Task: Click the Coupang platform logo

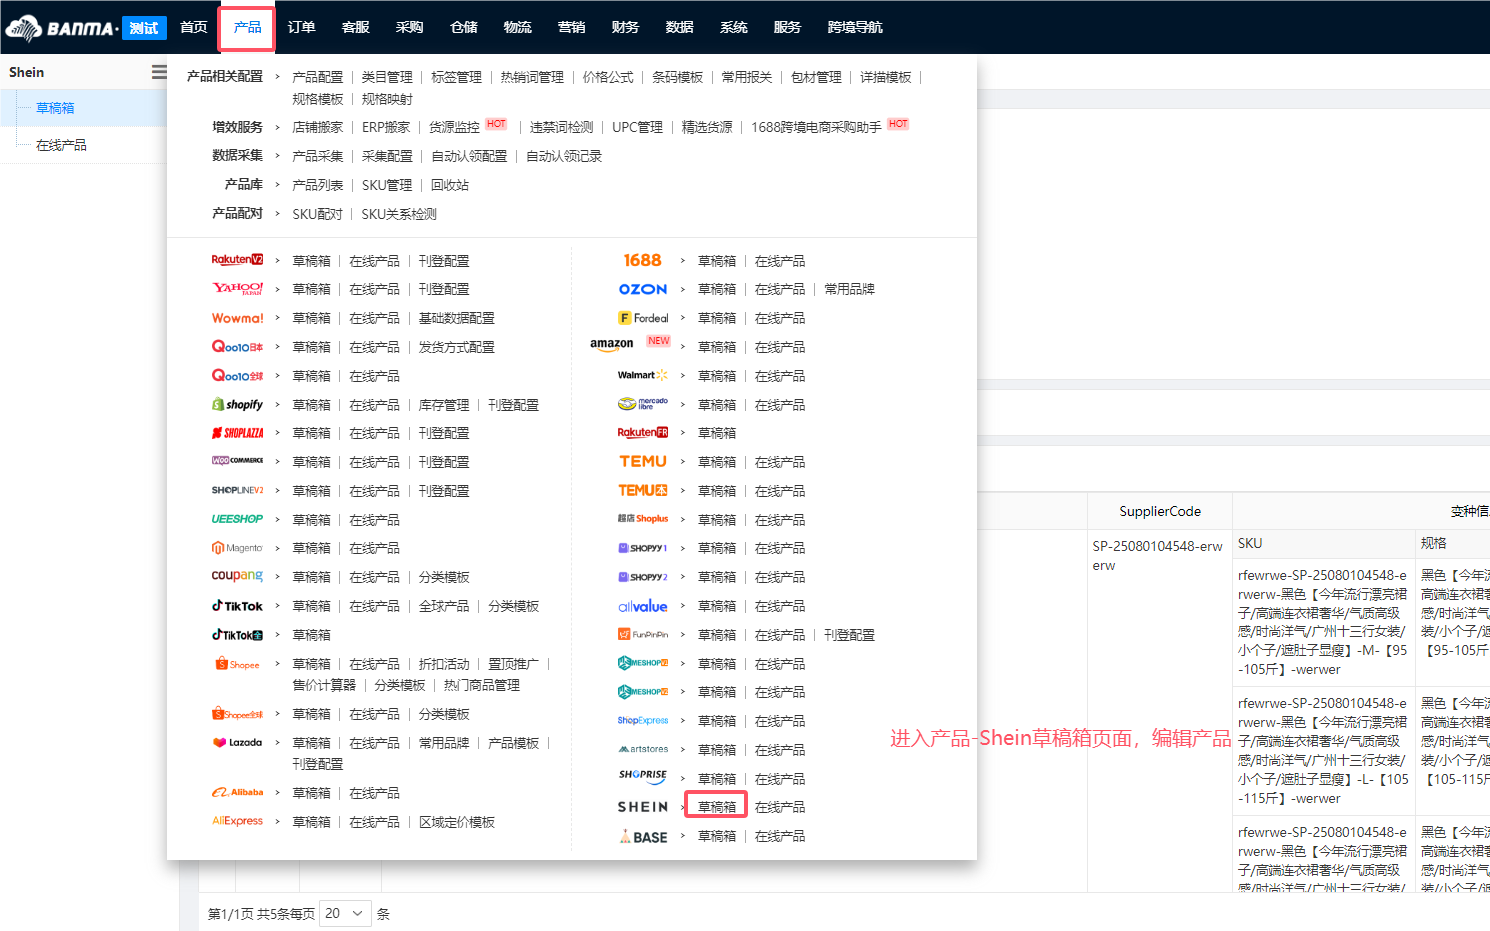Action: click(x=237, y=576)
